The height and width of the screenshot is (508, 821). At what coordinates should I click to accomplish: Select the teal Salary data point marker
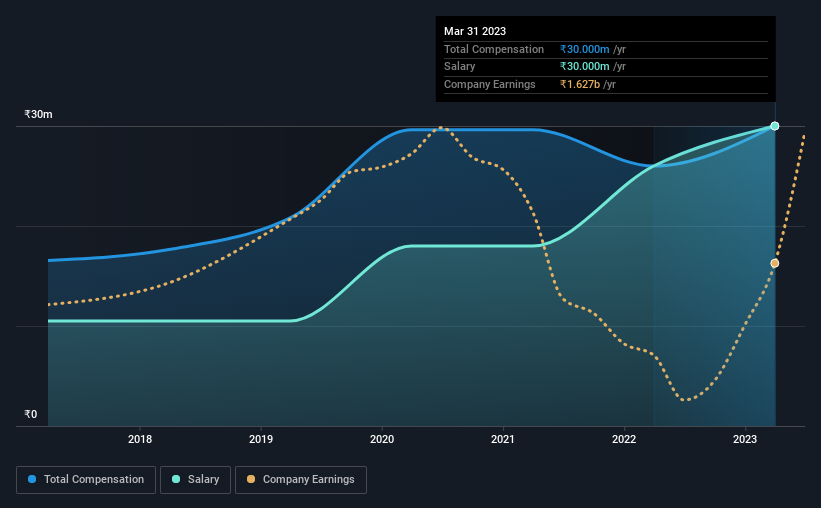coord(775,126)
